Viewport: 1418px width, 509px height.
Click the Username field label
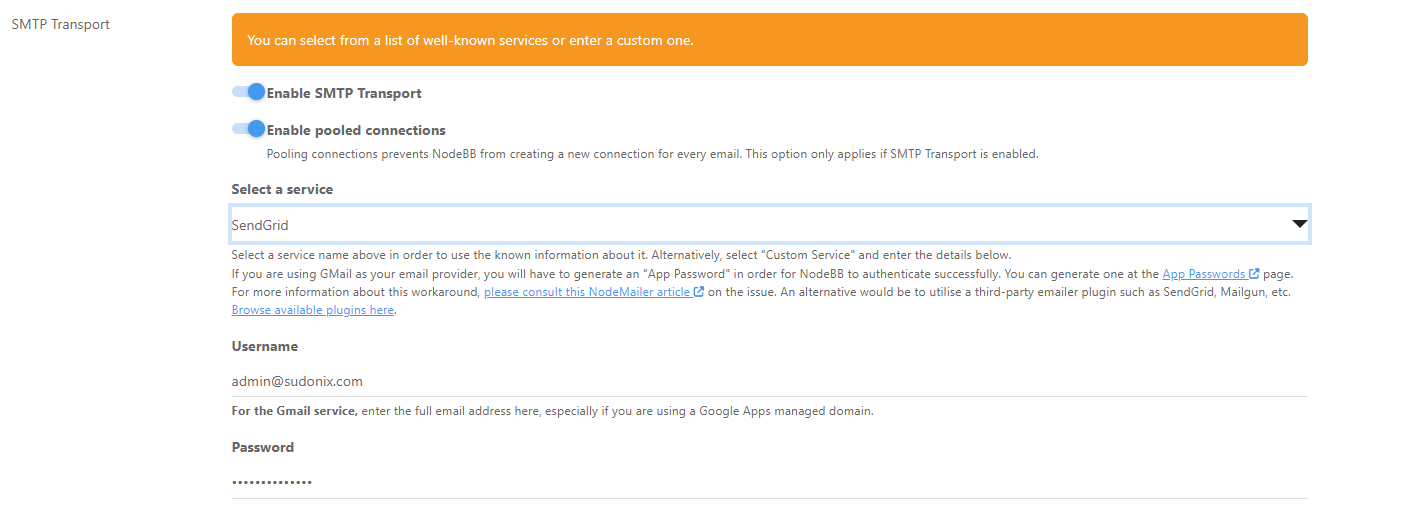[x=265, y=346]
